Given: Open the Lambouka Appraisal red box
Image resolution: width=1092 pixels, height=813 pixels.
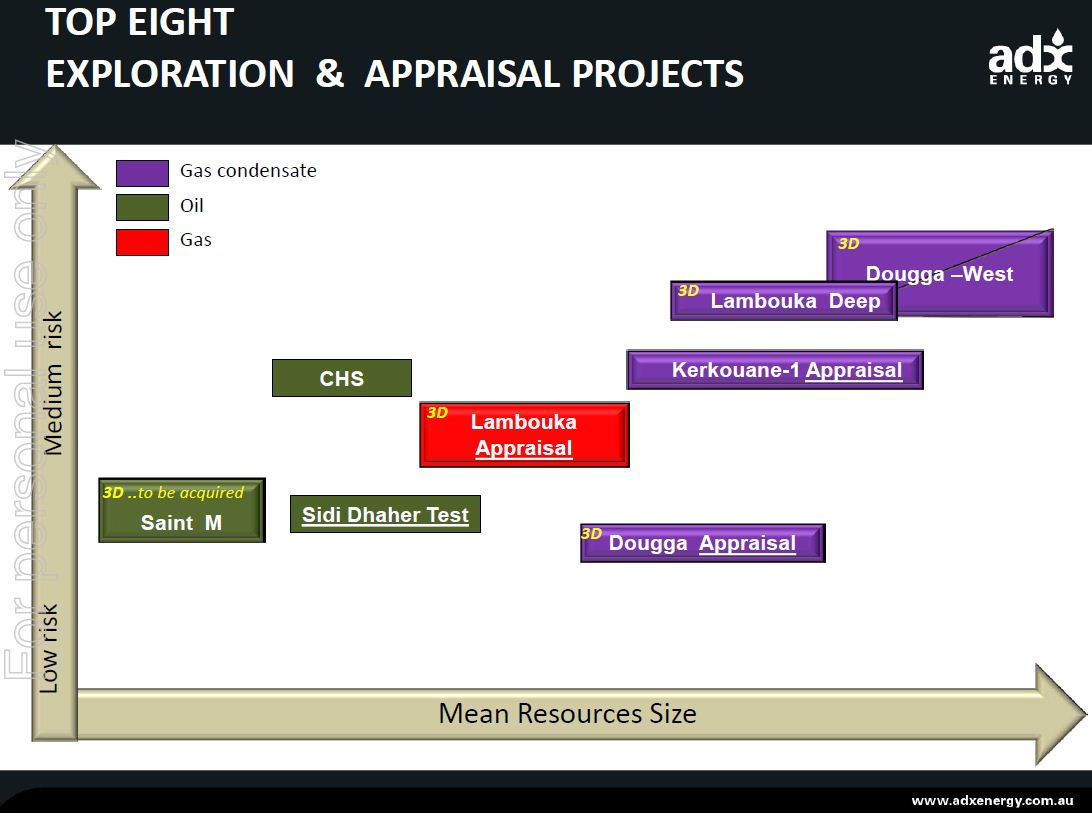Looking at the screenshot, I should (x=524, y=435).
